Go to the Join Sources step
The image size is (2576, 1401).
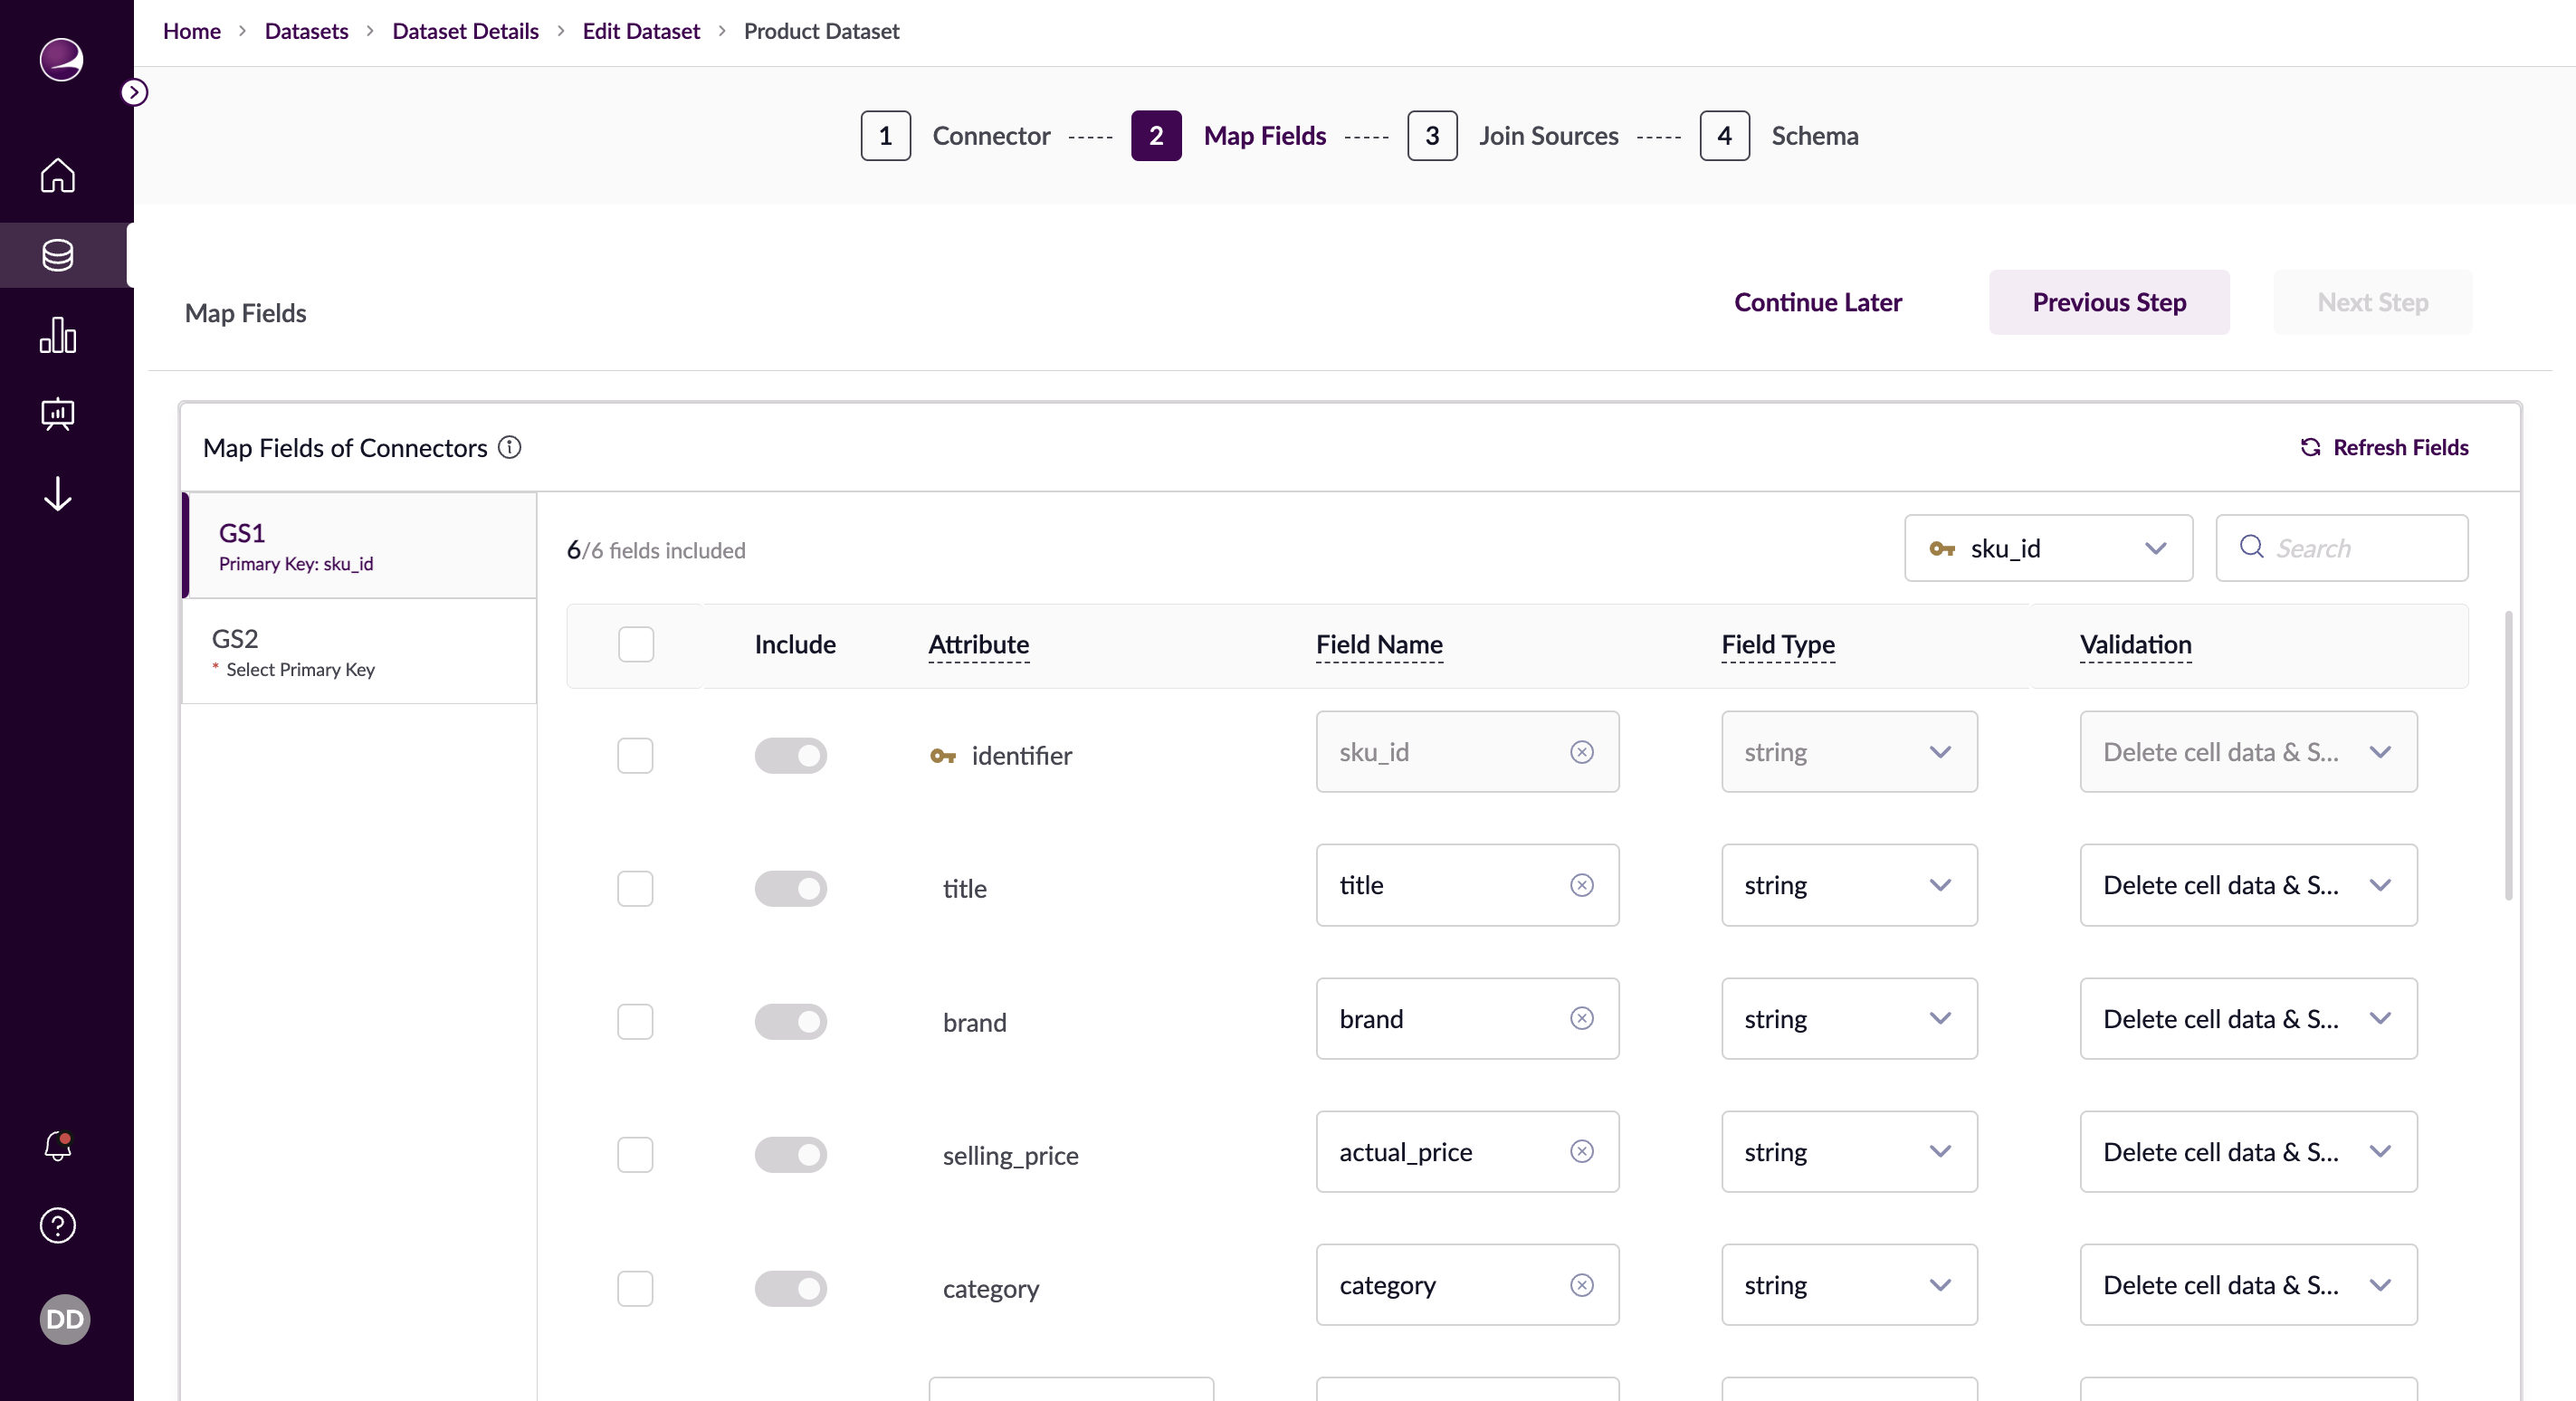coord(1546,135)
